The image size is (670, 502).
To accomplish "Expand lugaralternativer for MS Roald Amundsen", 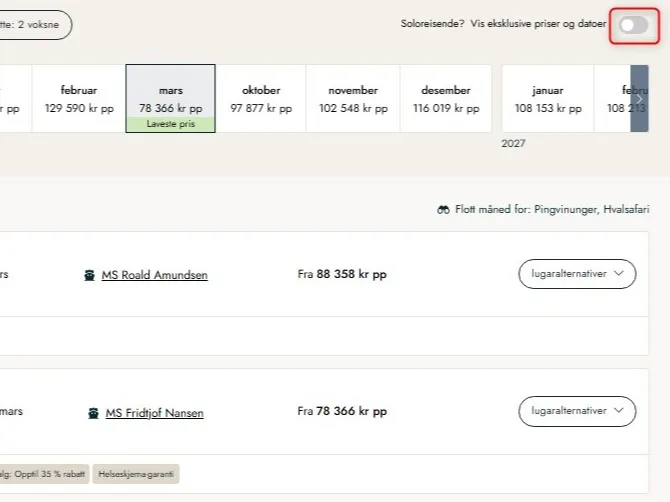I will tap(577, 273).
